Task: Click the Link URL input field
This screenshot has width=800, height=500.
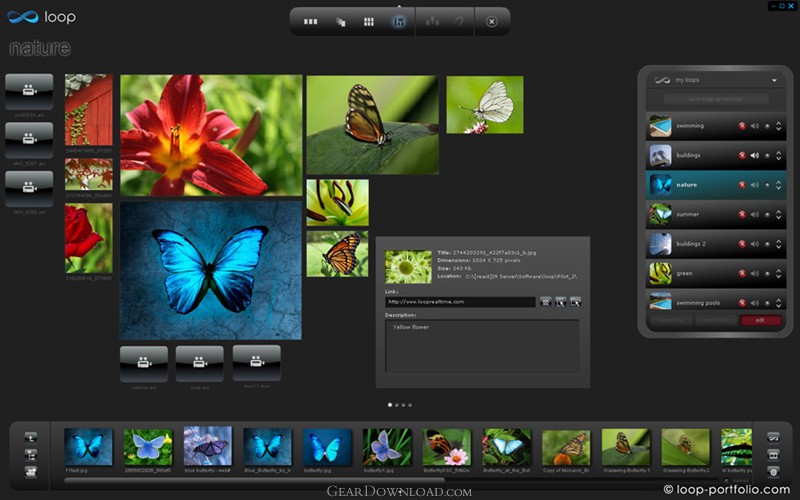Action: tap(460, 302)
